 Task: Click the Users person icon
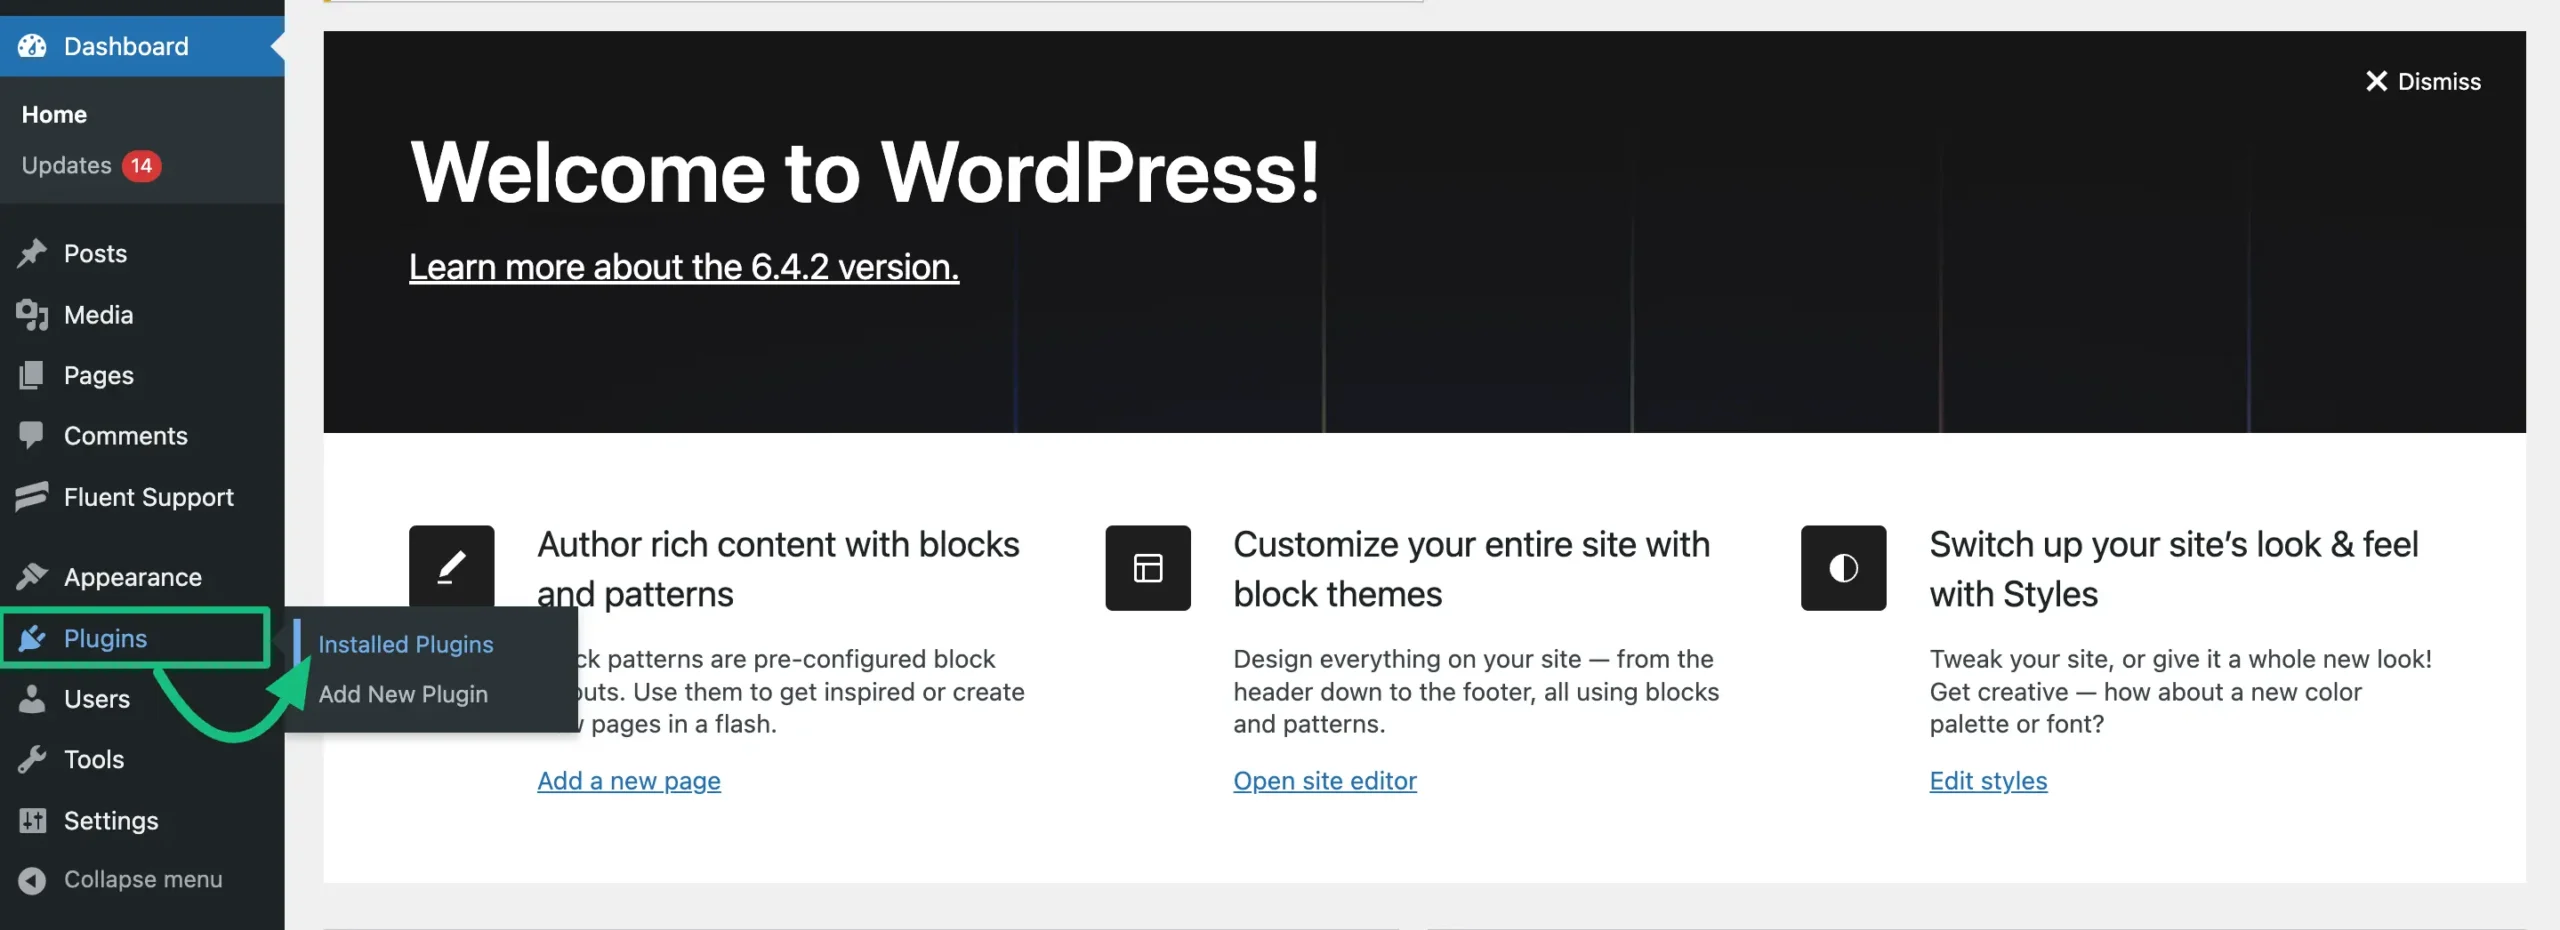[x=33, y=699]
